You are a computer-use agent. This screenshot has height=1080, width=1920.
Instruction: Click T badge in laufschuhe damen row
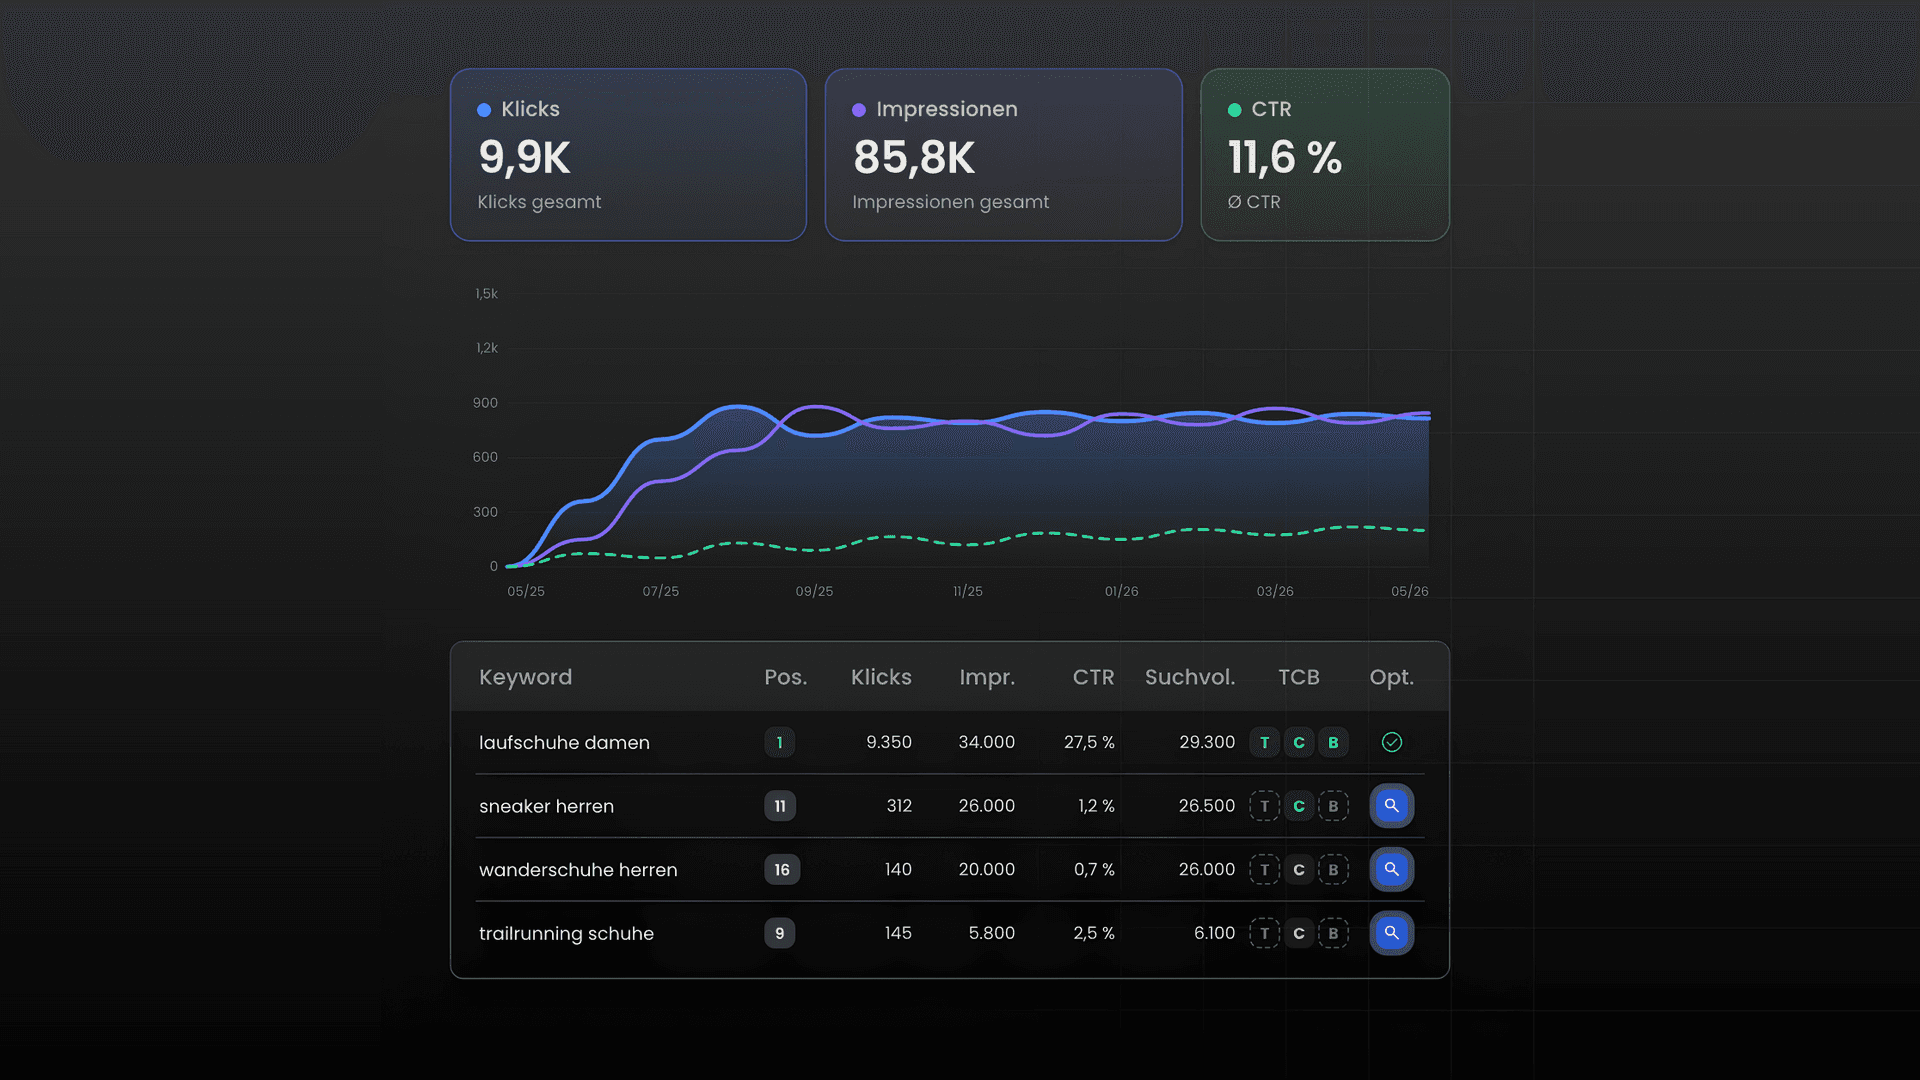1265,742
